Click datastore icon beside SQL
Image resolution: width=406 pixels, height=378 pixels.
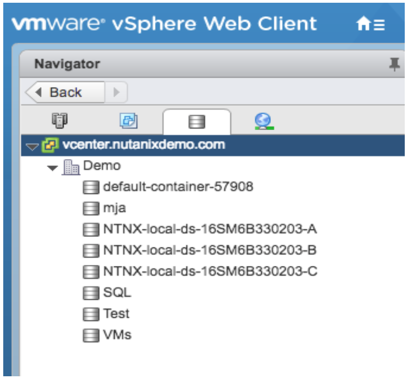point(91,293)
